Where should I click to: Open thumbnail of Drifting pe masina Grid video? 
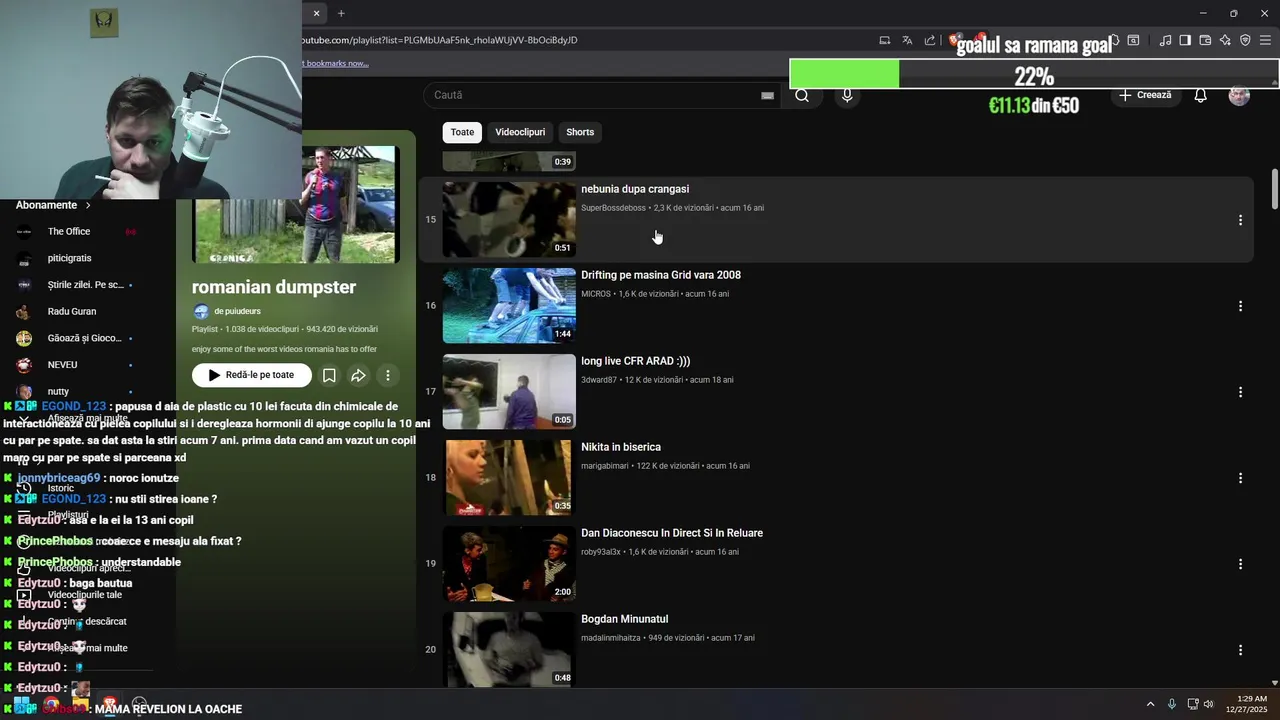(x=509, y=305)
